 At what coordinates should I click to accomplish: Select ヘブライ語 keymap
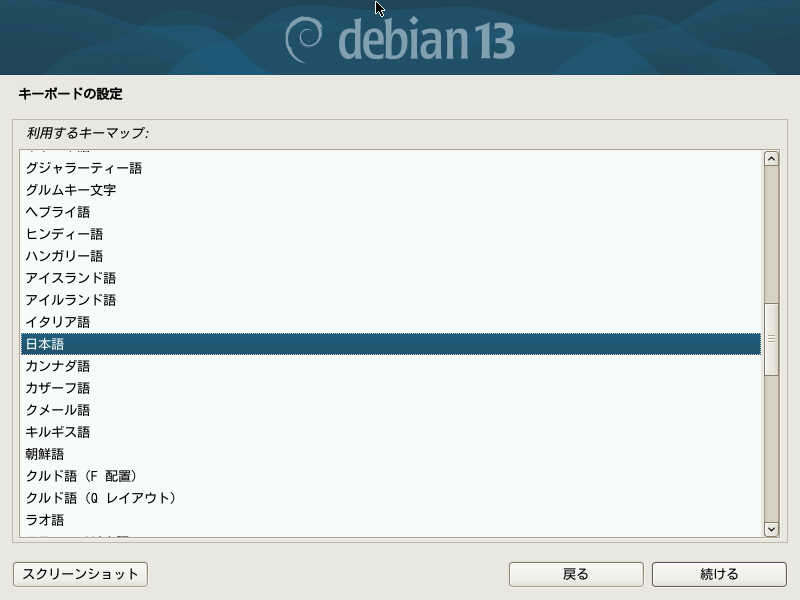391,212
